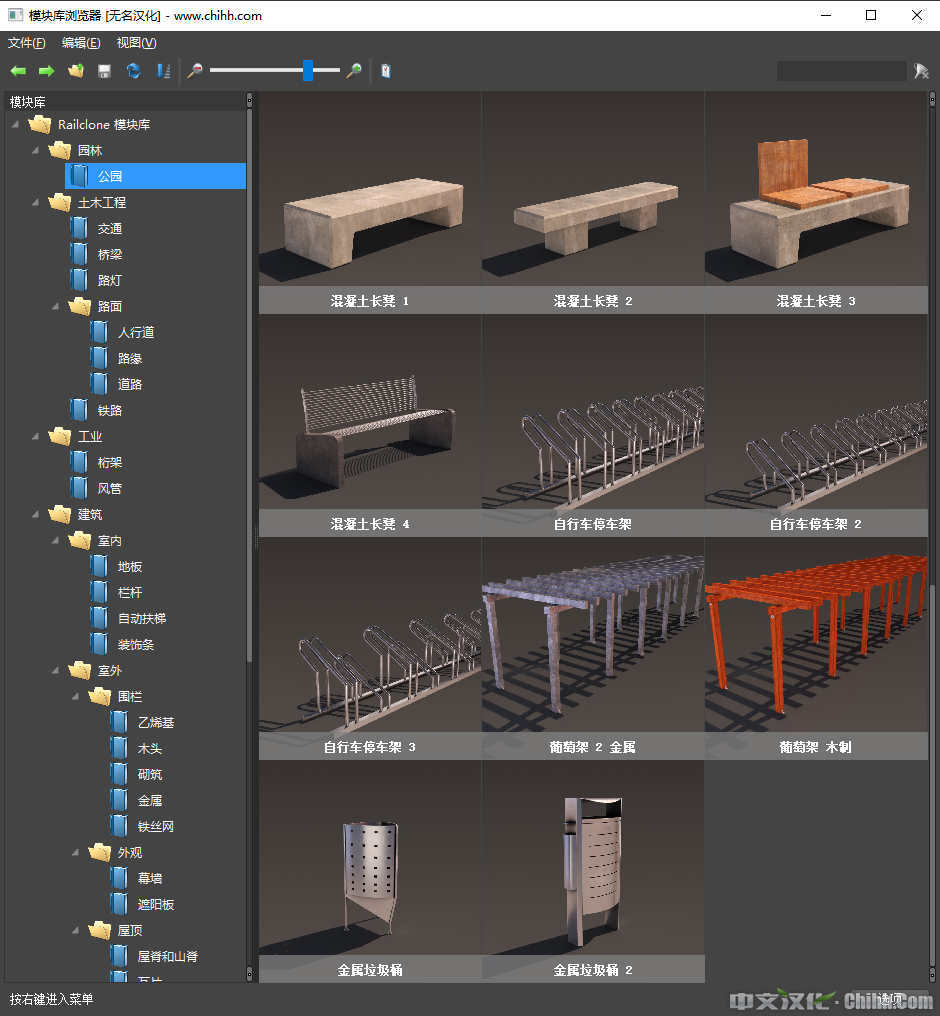Image resolution: width=940 pixels, height=1016 pixels.
Task: Click the blue refresh icon in toolbar
Action: (x=133, y=71)
